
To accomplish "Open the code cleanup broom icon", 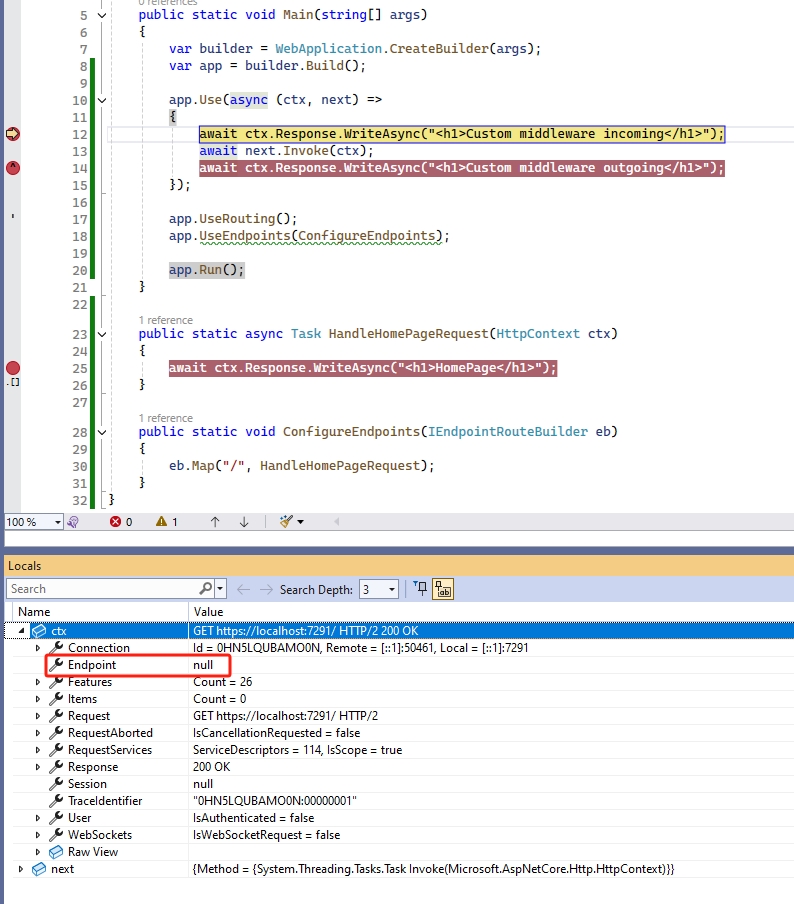I will click(x=287, y=521).
